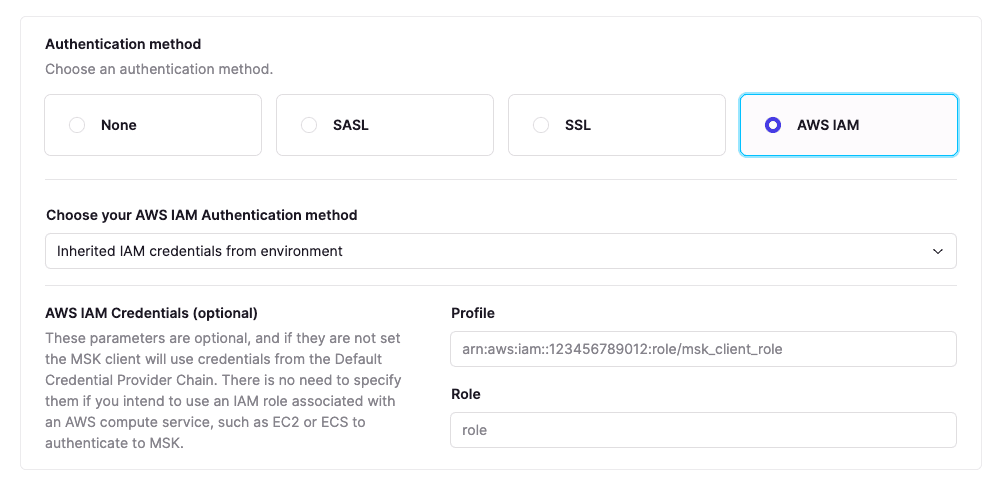Click the 'AWS IAM Credentials (optional)' heading

point(151,313)
